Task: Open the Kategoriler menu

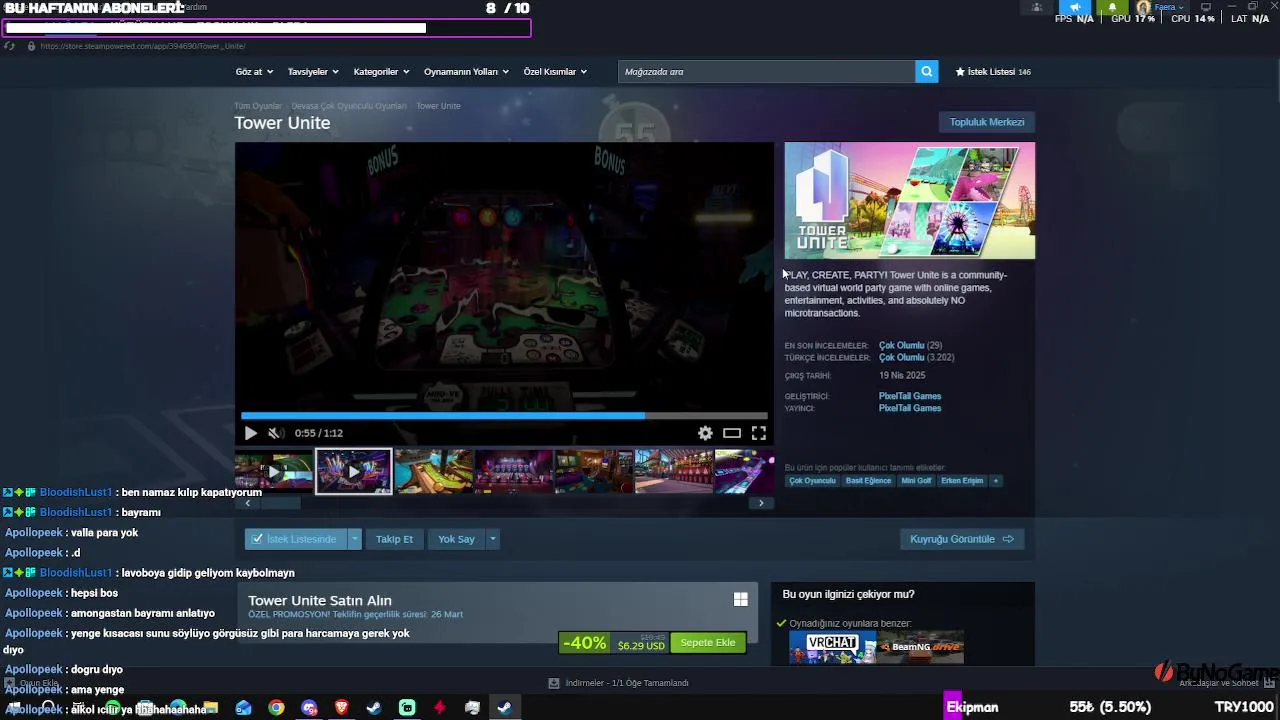Action: point(381,72)
